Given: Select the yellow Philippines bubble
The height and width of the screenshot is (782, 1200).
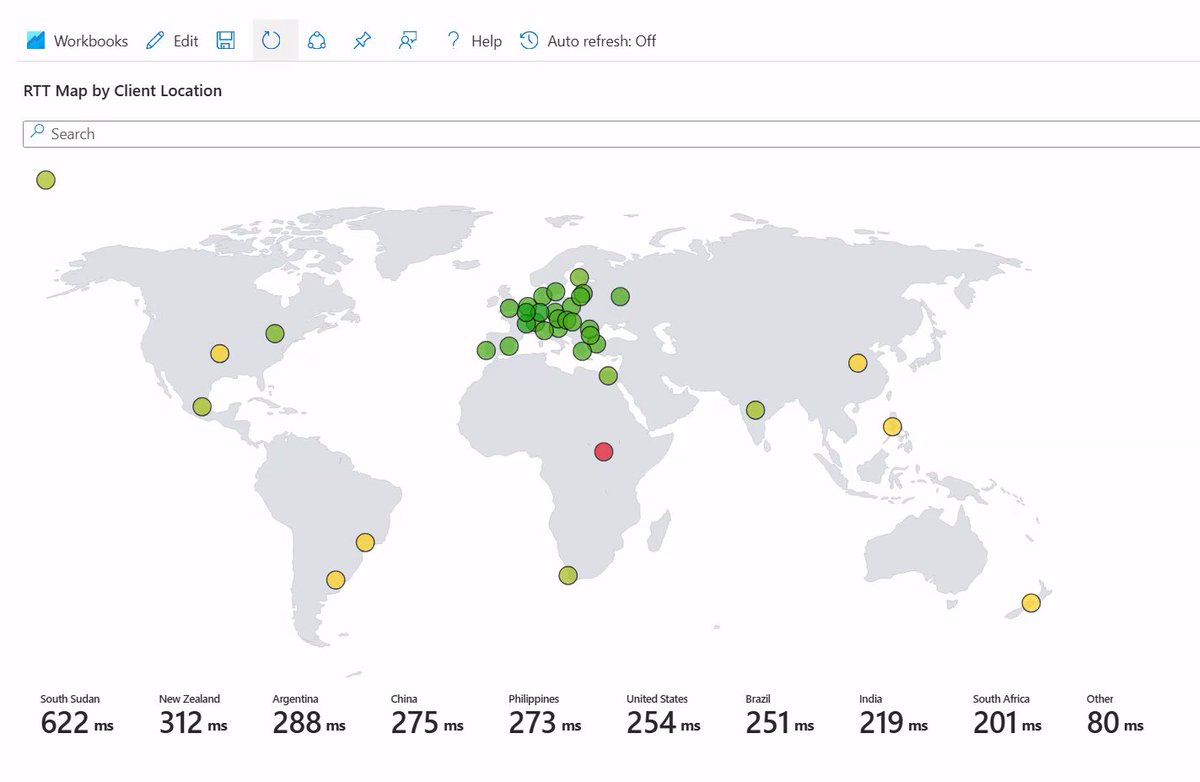Looking at the screenshot, I should [x=892, y=427].
